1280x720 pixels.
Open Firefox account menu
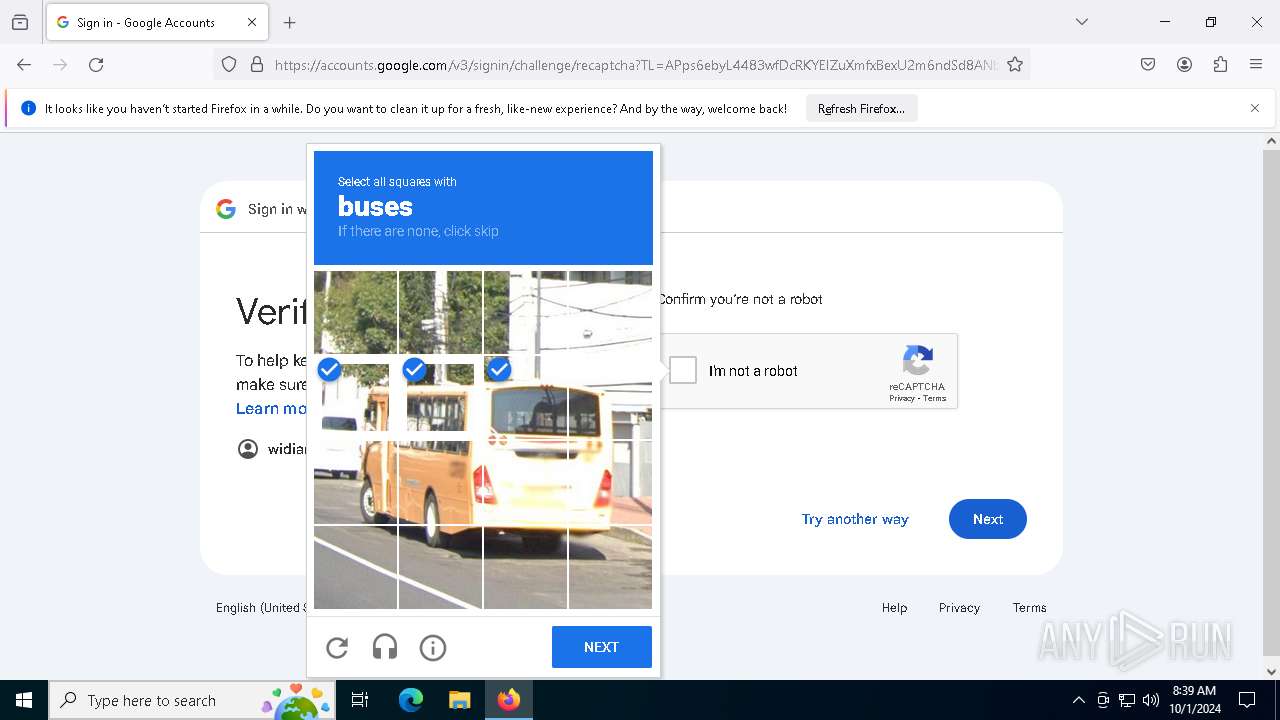point(1184,65)
